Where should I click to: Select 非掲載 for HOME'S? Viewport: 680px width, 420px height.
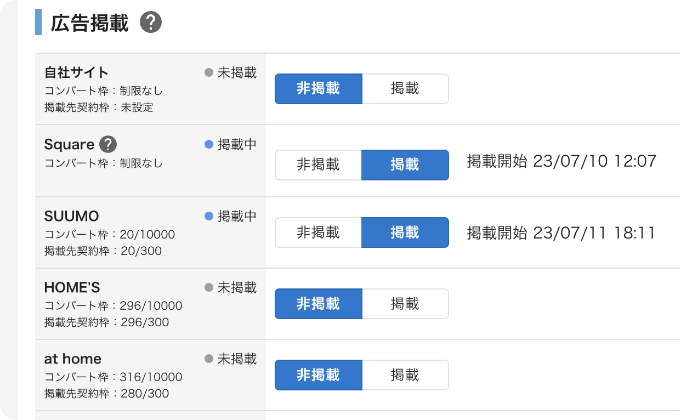coord(318,304)
